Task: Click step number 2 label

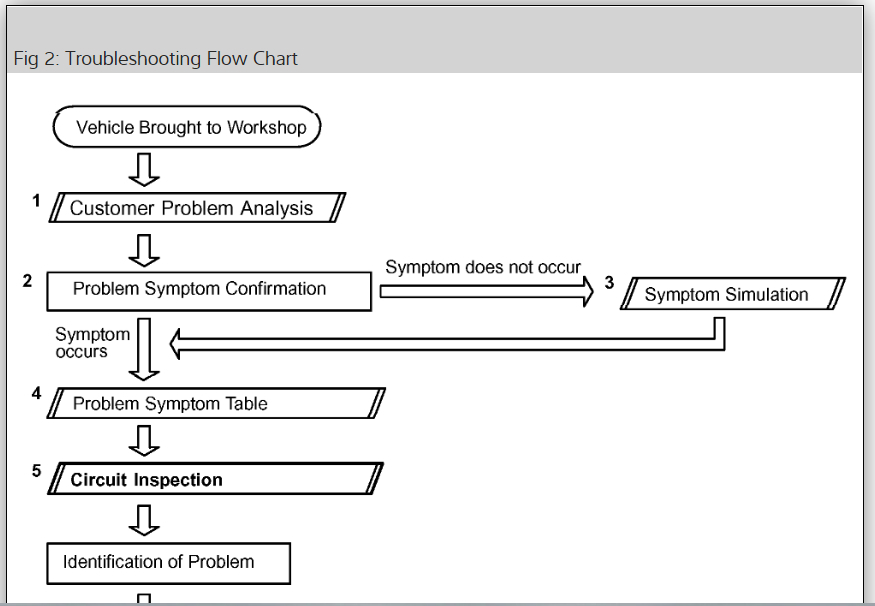Action: [x=27, y=281]
